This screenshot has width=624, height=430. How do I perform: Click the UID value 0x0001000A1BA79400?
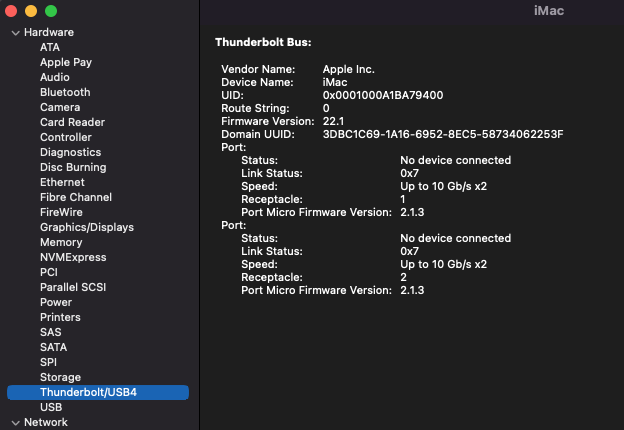[383, 95]
